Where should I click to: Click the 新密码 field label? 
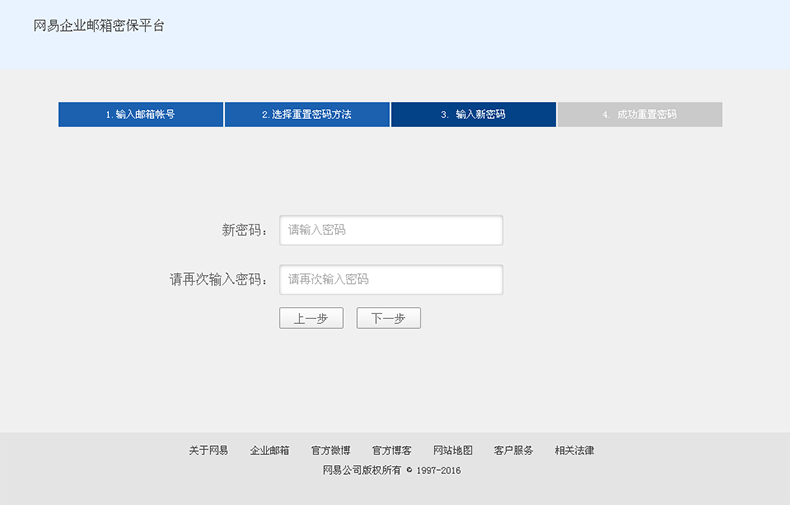coord(245,230)
